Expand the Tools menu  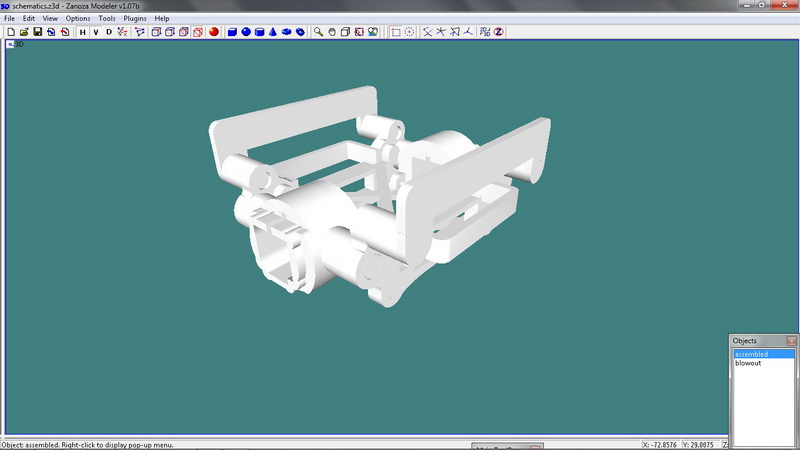coord(107,19)
